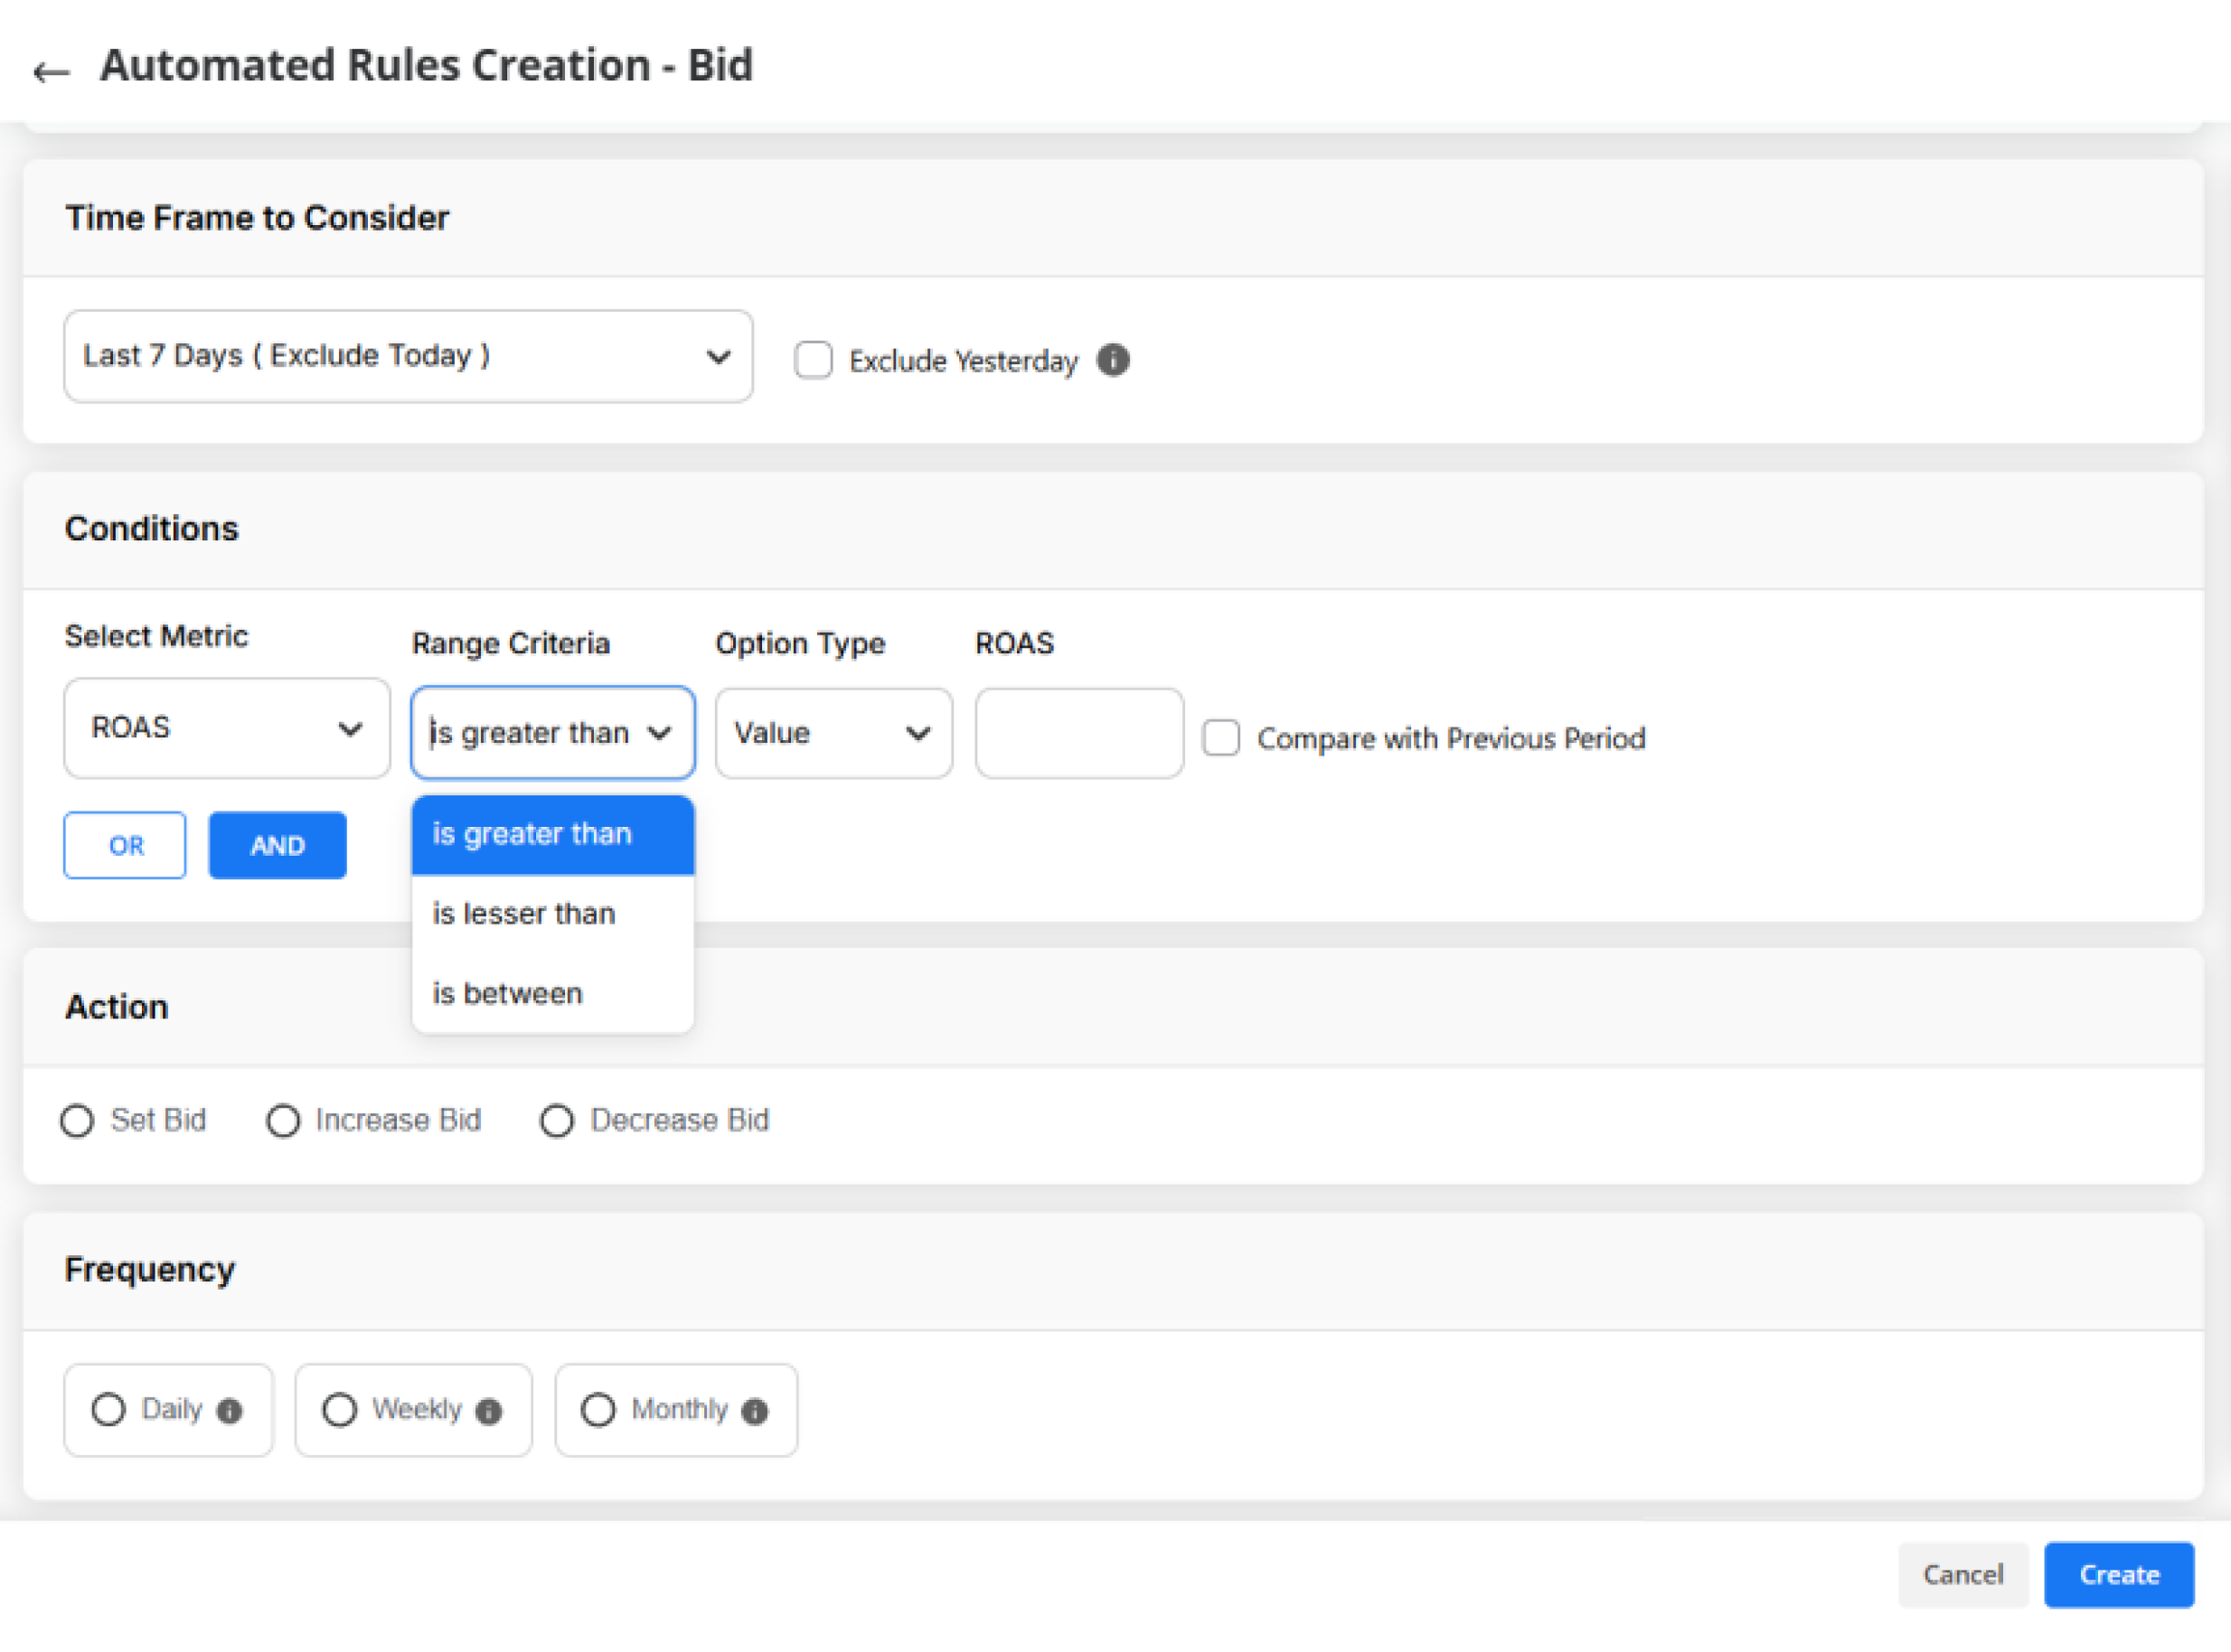Choose 'is lesser than' from the list
This screenshot has width=2231, height=1652.
click(524, 914)
